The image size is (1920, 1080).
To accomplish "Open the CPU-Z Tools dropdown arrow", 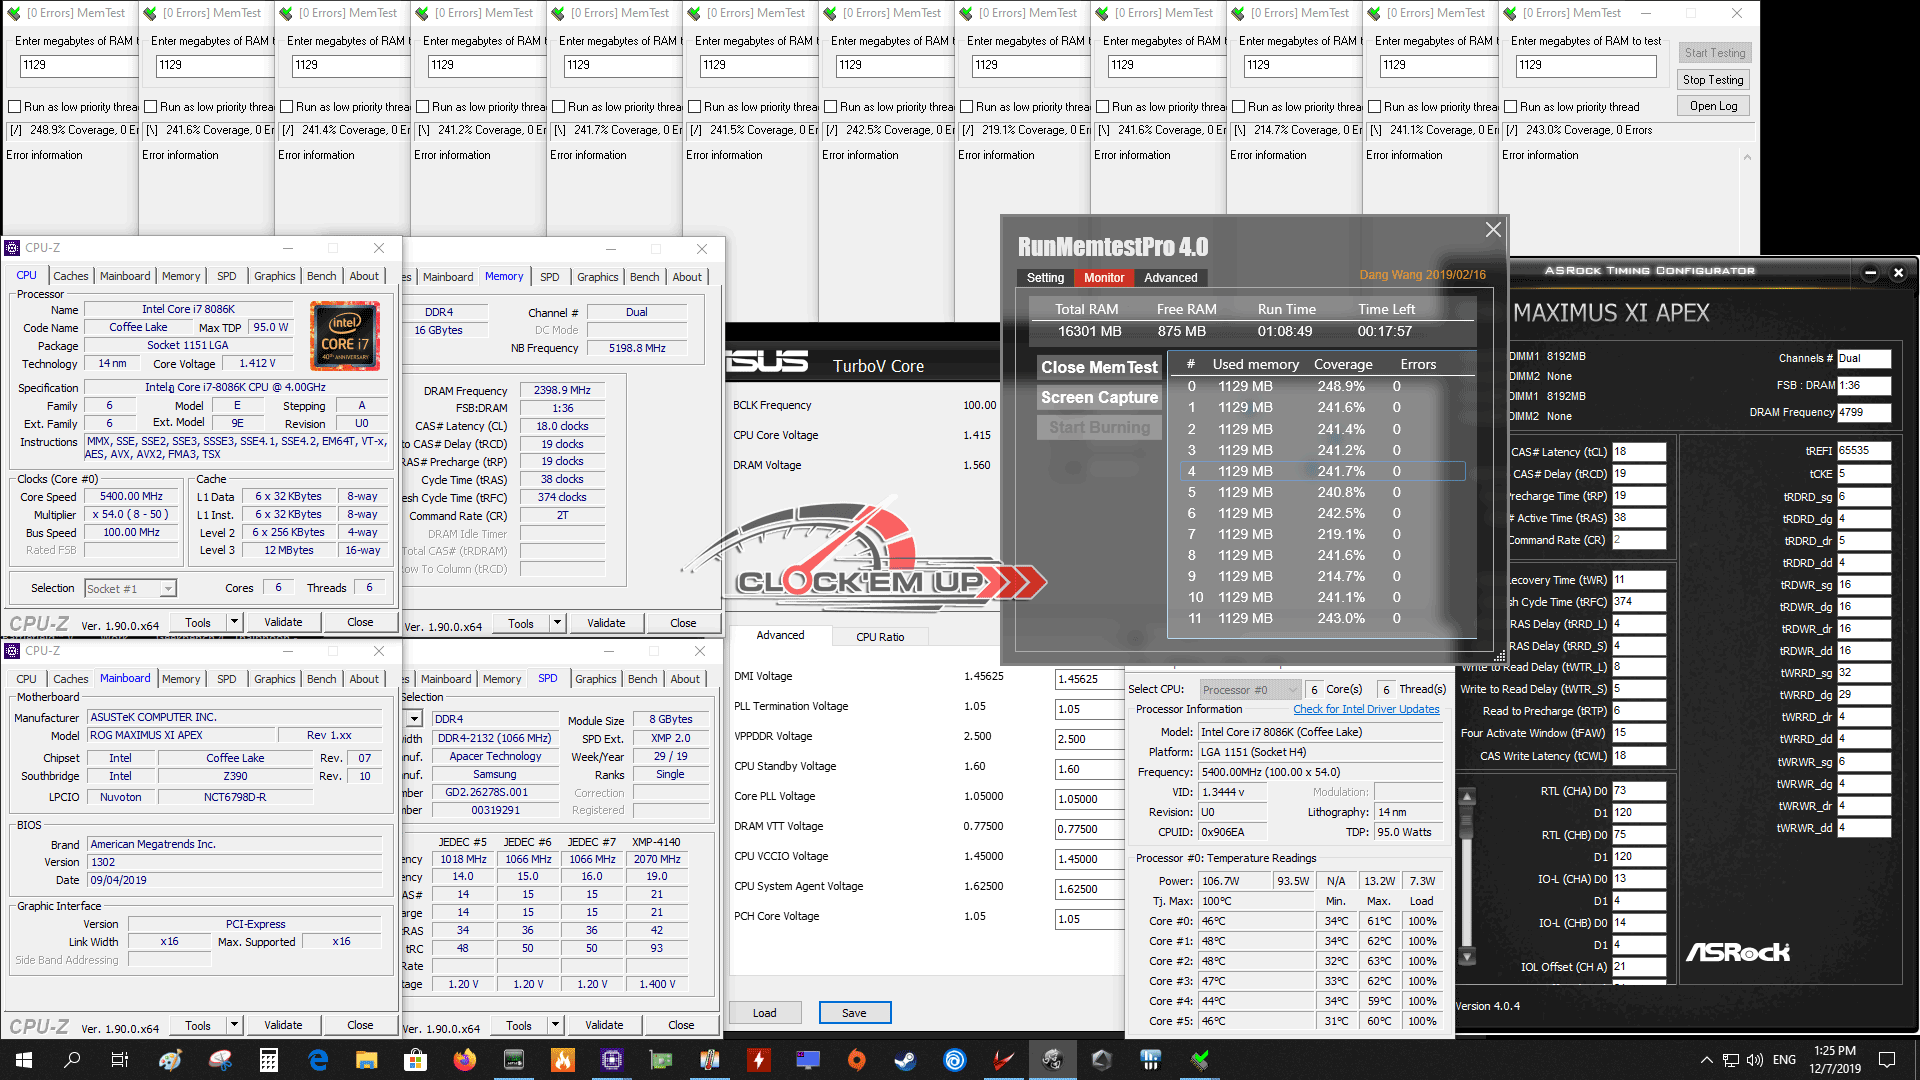I will pyautogui.click(x=234, y=622).
